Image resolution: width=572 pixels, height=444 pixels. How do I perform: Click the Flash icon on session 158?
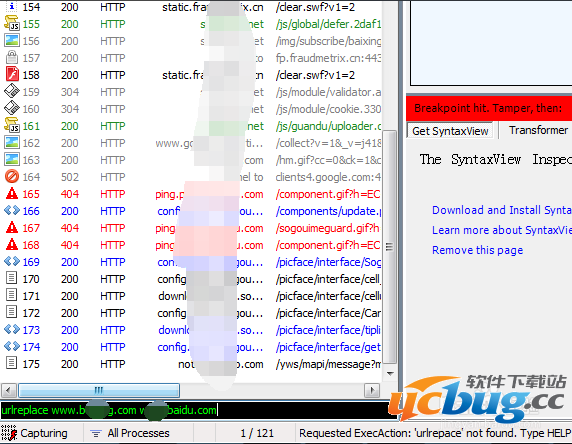(x=12, y=75)
